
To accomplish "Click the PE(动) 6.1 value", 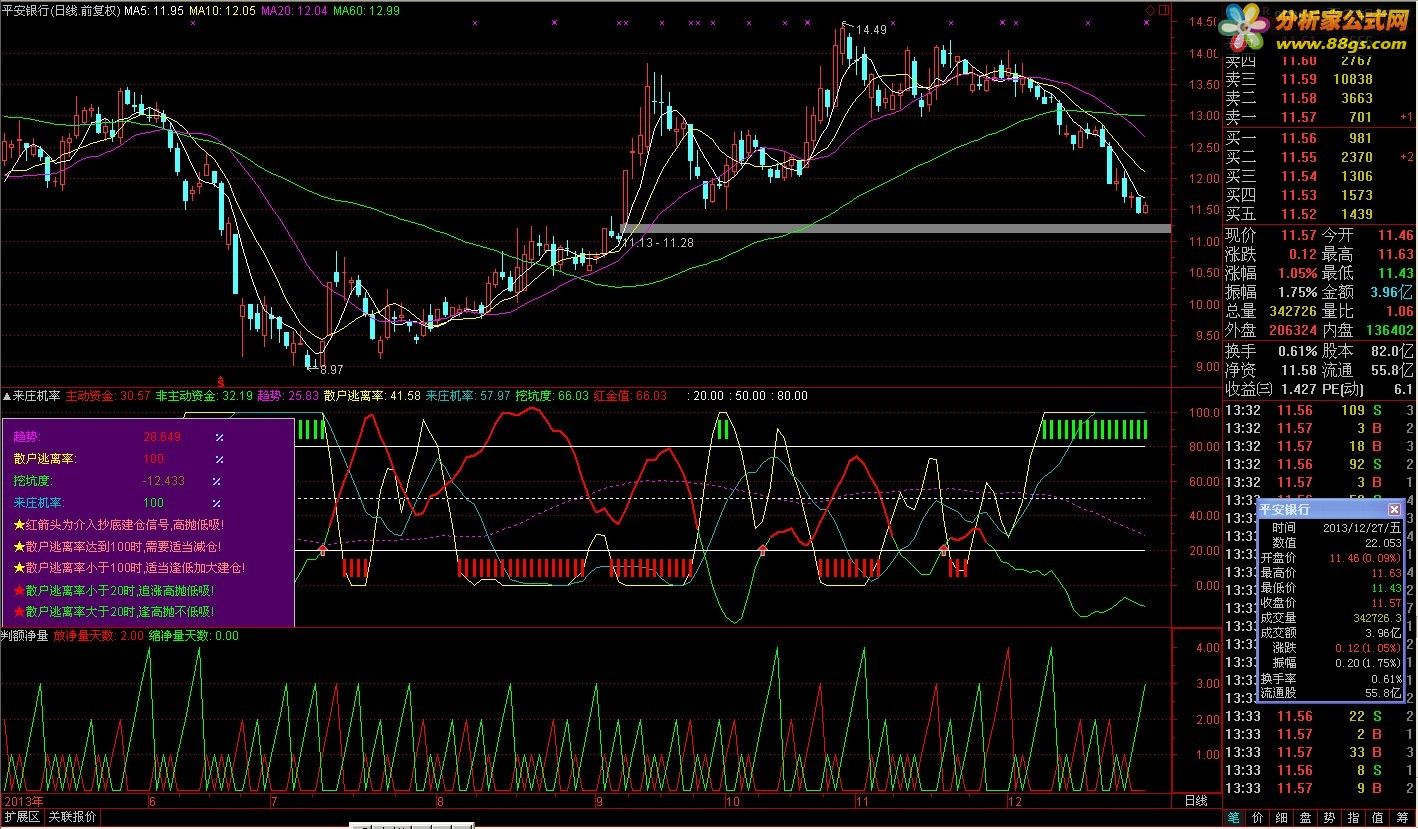I will (x=1403, y=389).
